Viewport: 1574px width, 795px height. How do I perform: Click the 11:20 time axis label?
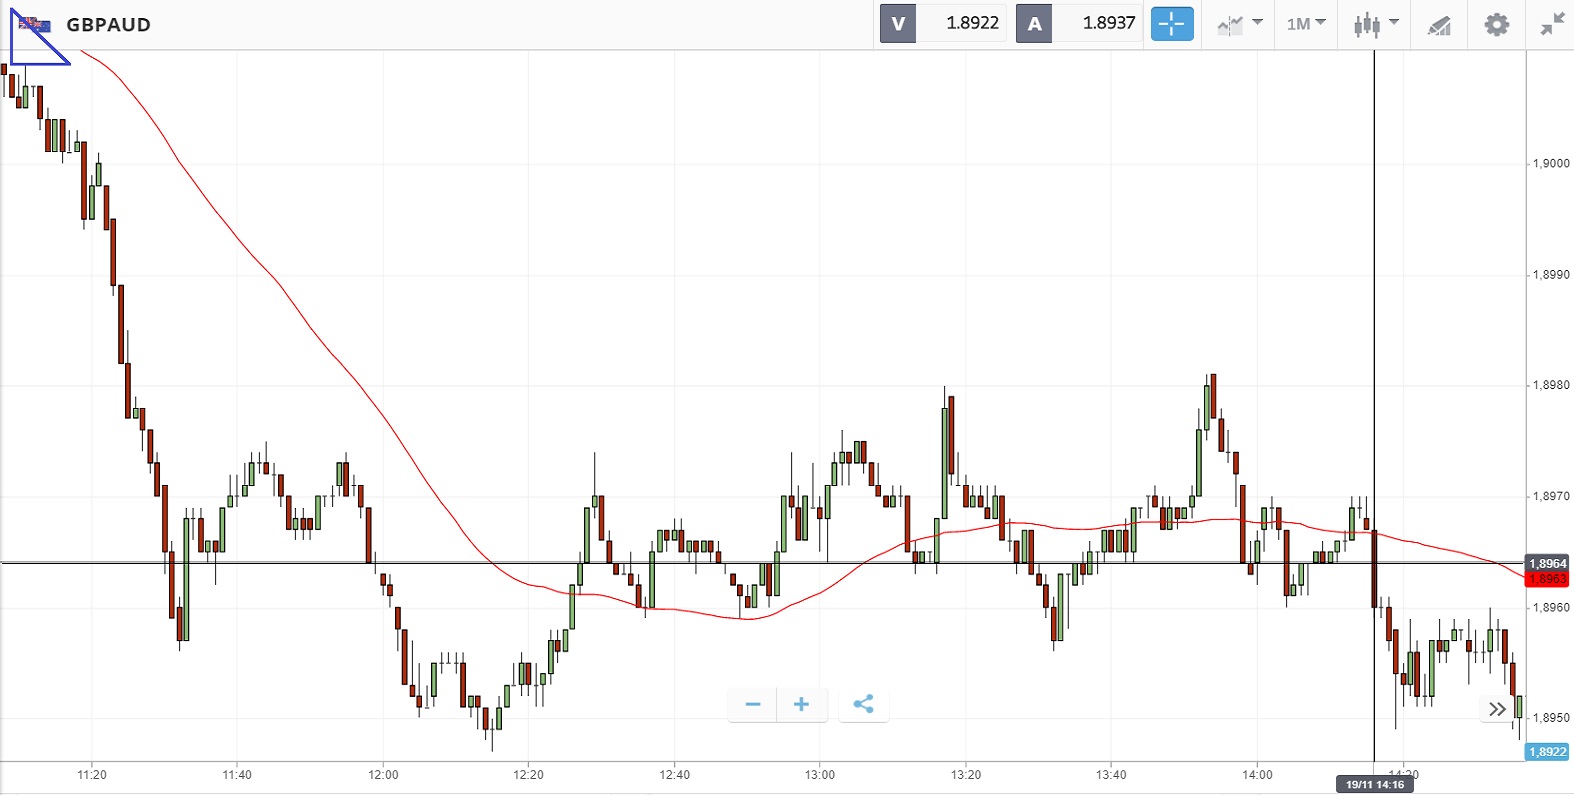click(x=92, y=775)
